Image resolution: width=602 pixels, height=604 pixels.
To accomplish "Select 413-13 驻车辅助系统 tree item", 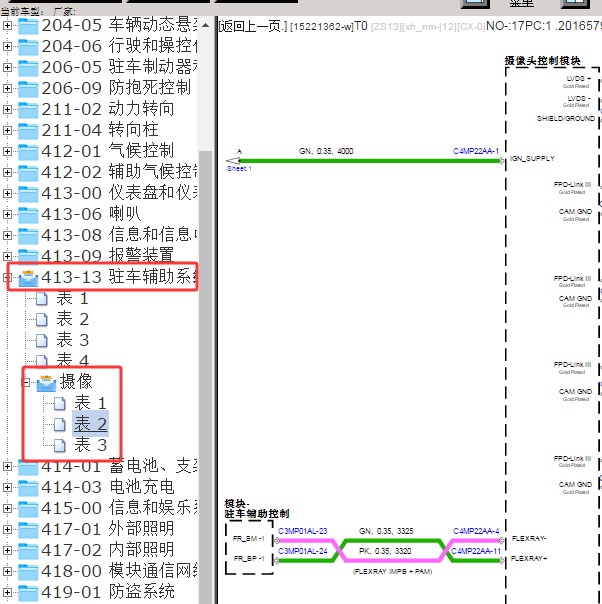I will [119, 277].
